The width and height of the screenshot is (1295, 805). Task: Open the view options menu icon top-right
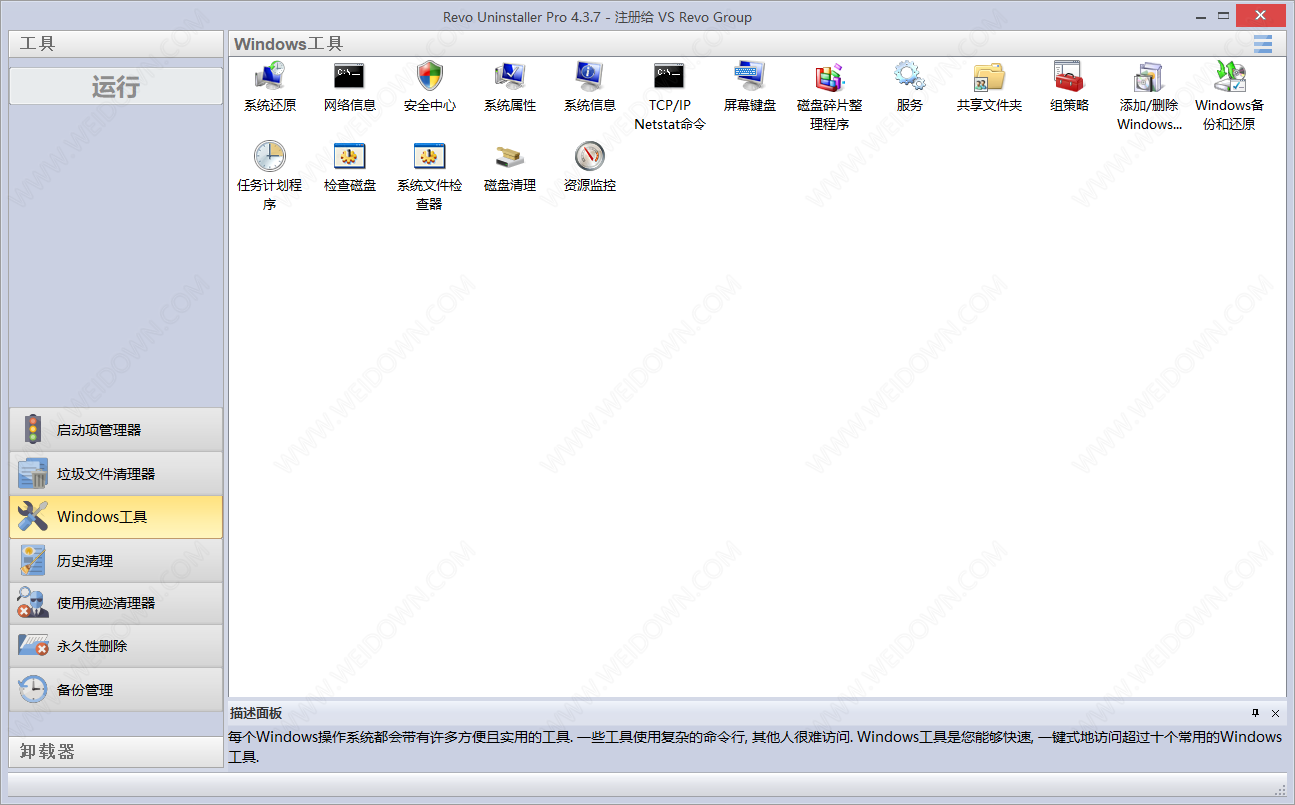(x=1263, y=44)
